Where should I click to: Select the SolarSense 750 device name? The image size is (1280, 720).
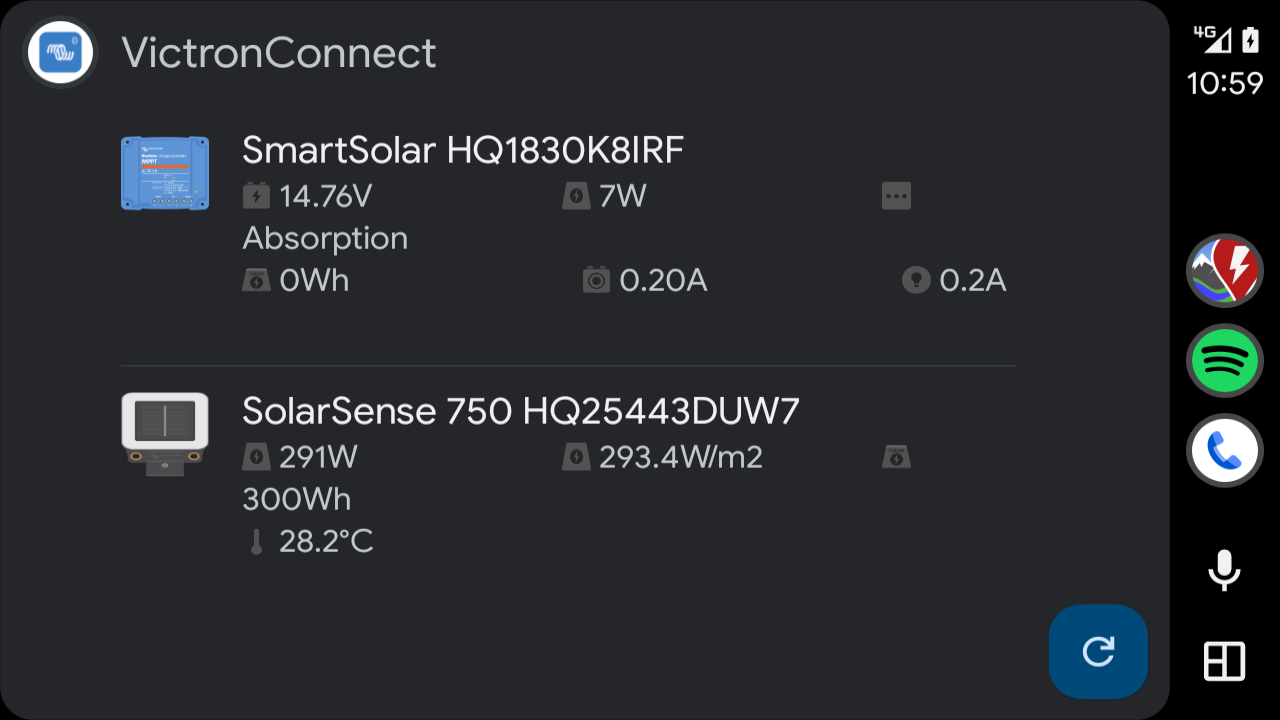click(521, 410)
